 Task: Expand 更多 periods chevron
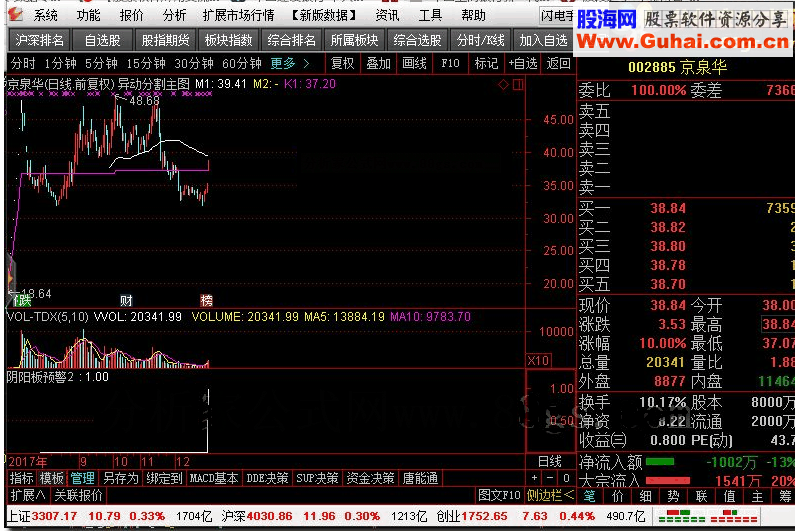(306, 63)
